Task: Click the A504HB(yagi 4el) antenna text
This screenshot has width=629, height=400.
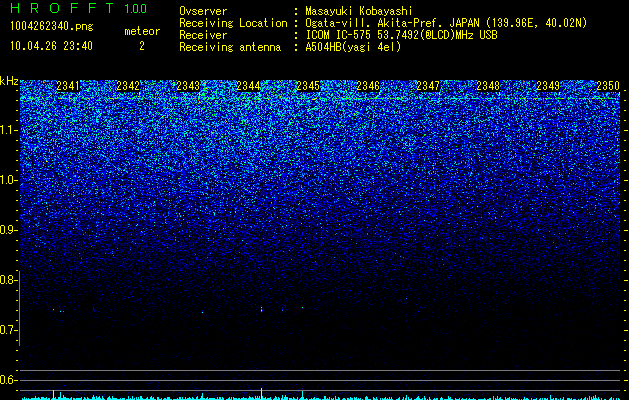Action: [353, 47]
